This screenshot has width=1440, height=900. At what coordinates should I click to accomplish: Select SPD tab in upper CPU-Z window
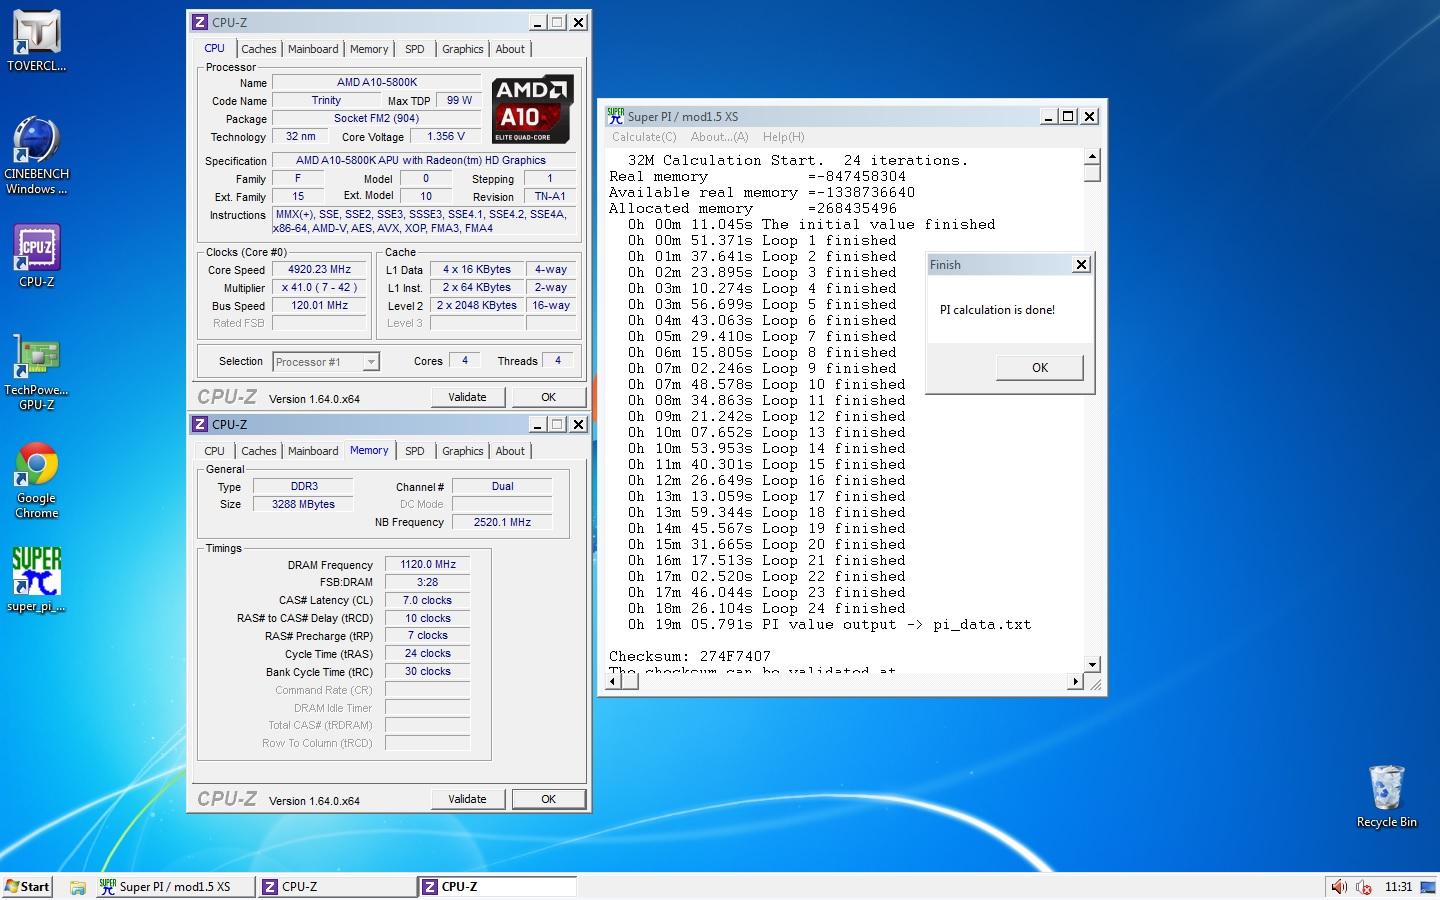click(x=415, y=49)
